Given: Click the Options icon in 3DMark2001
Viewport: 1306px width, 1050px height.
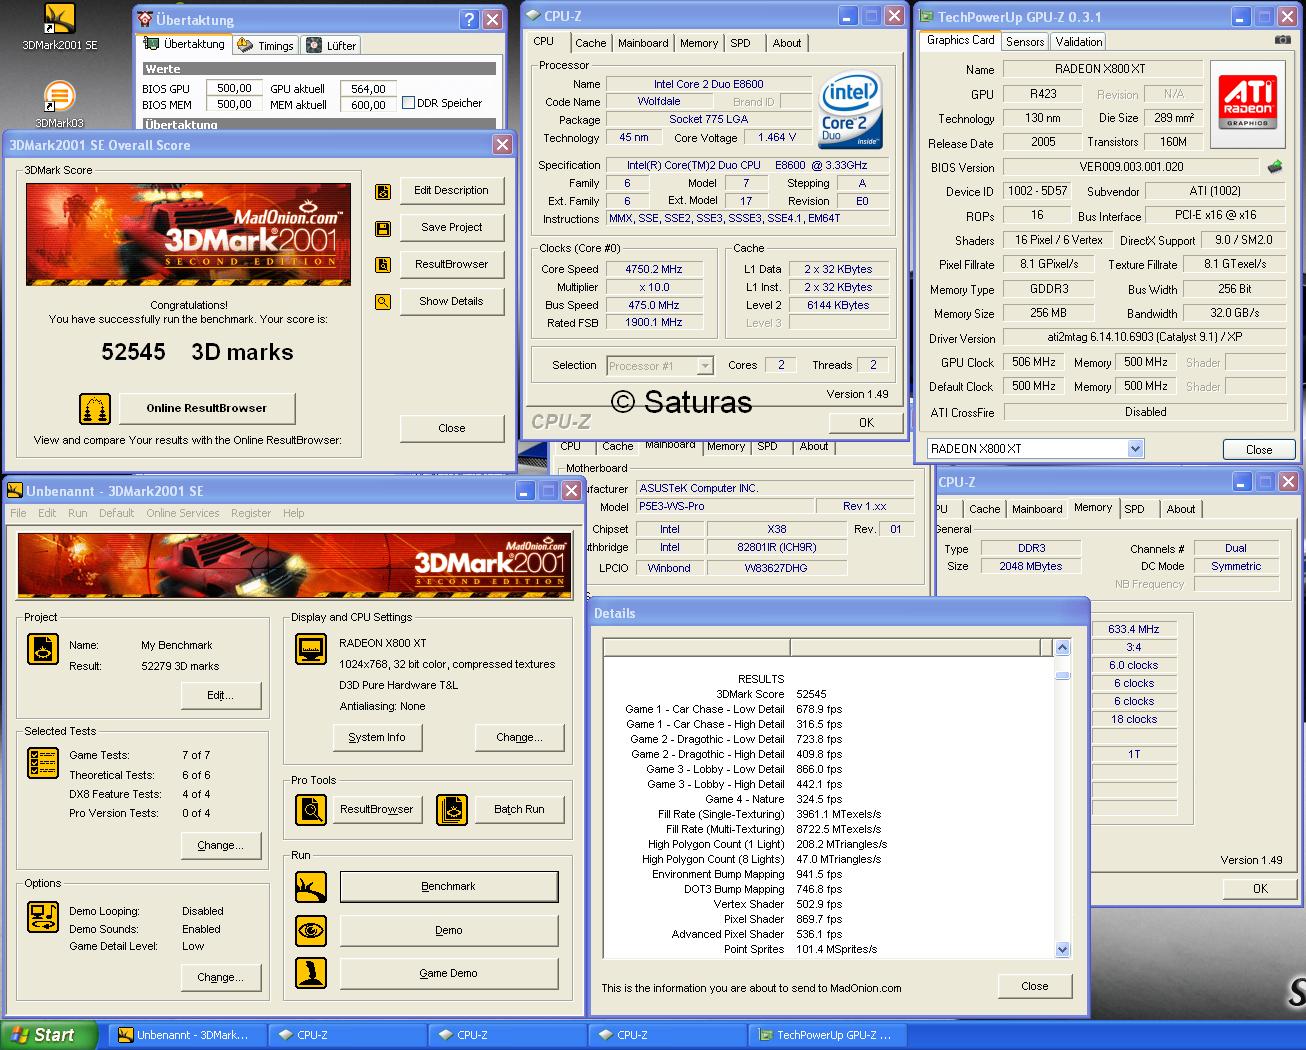Looking at the screenshot, I should [43, 917].
